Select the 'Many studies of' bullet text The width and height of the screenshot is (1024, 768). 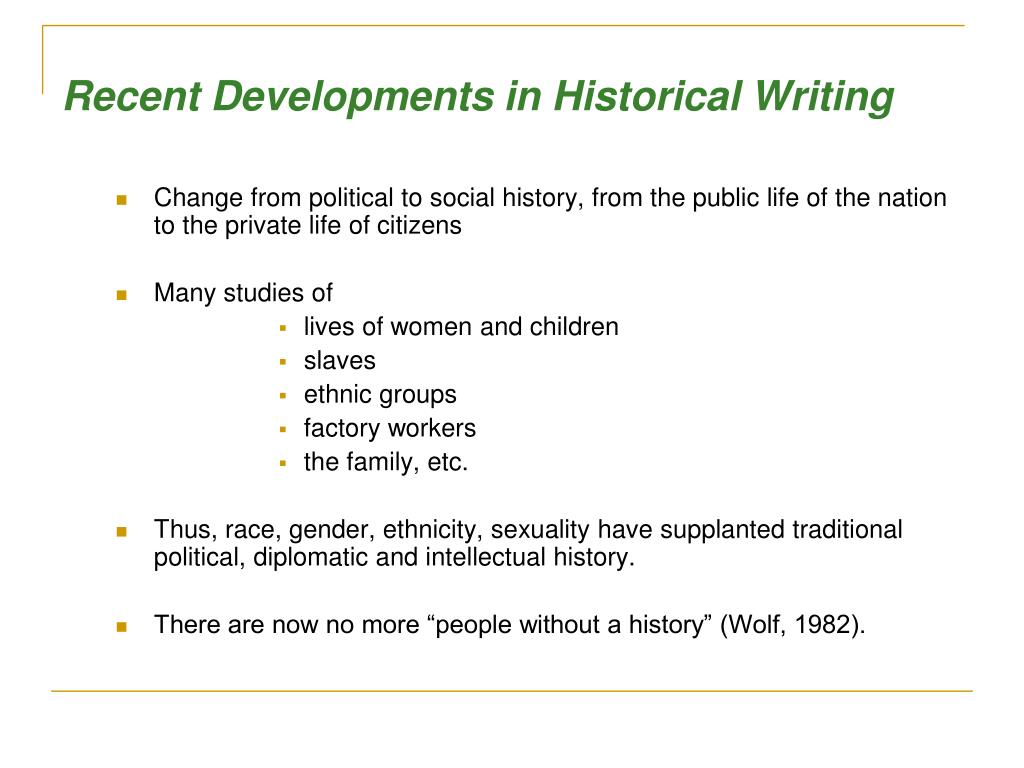243,293
